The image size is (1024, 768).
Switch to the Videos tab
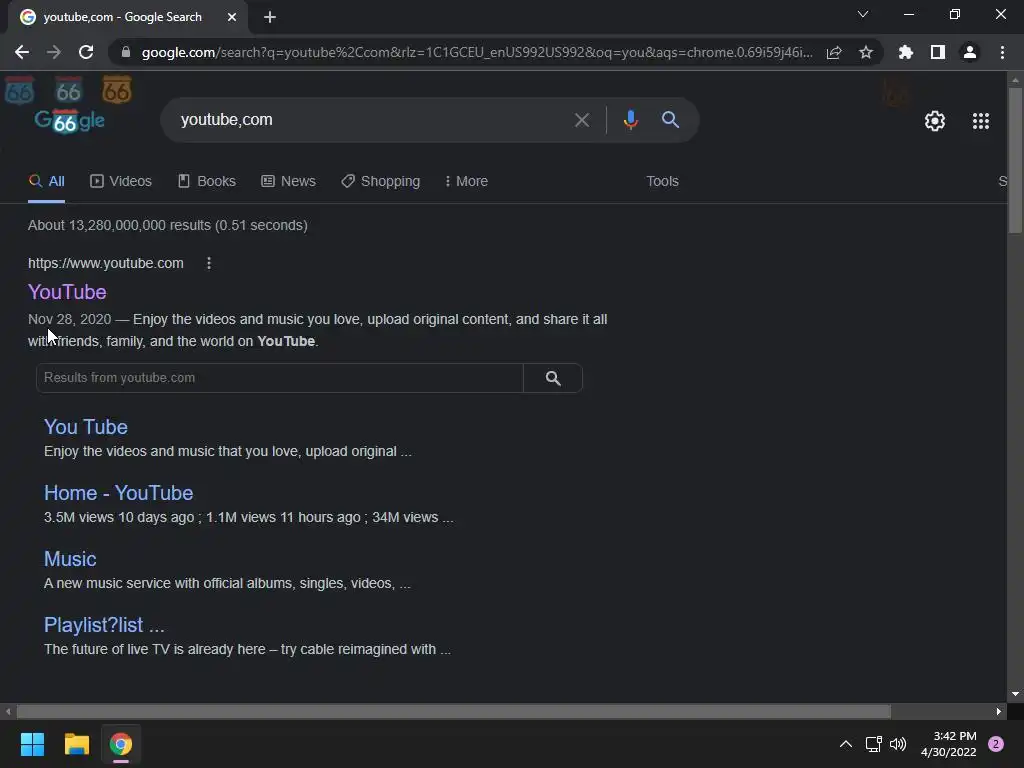pos(121,181)
